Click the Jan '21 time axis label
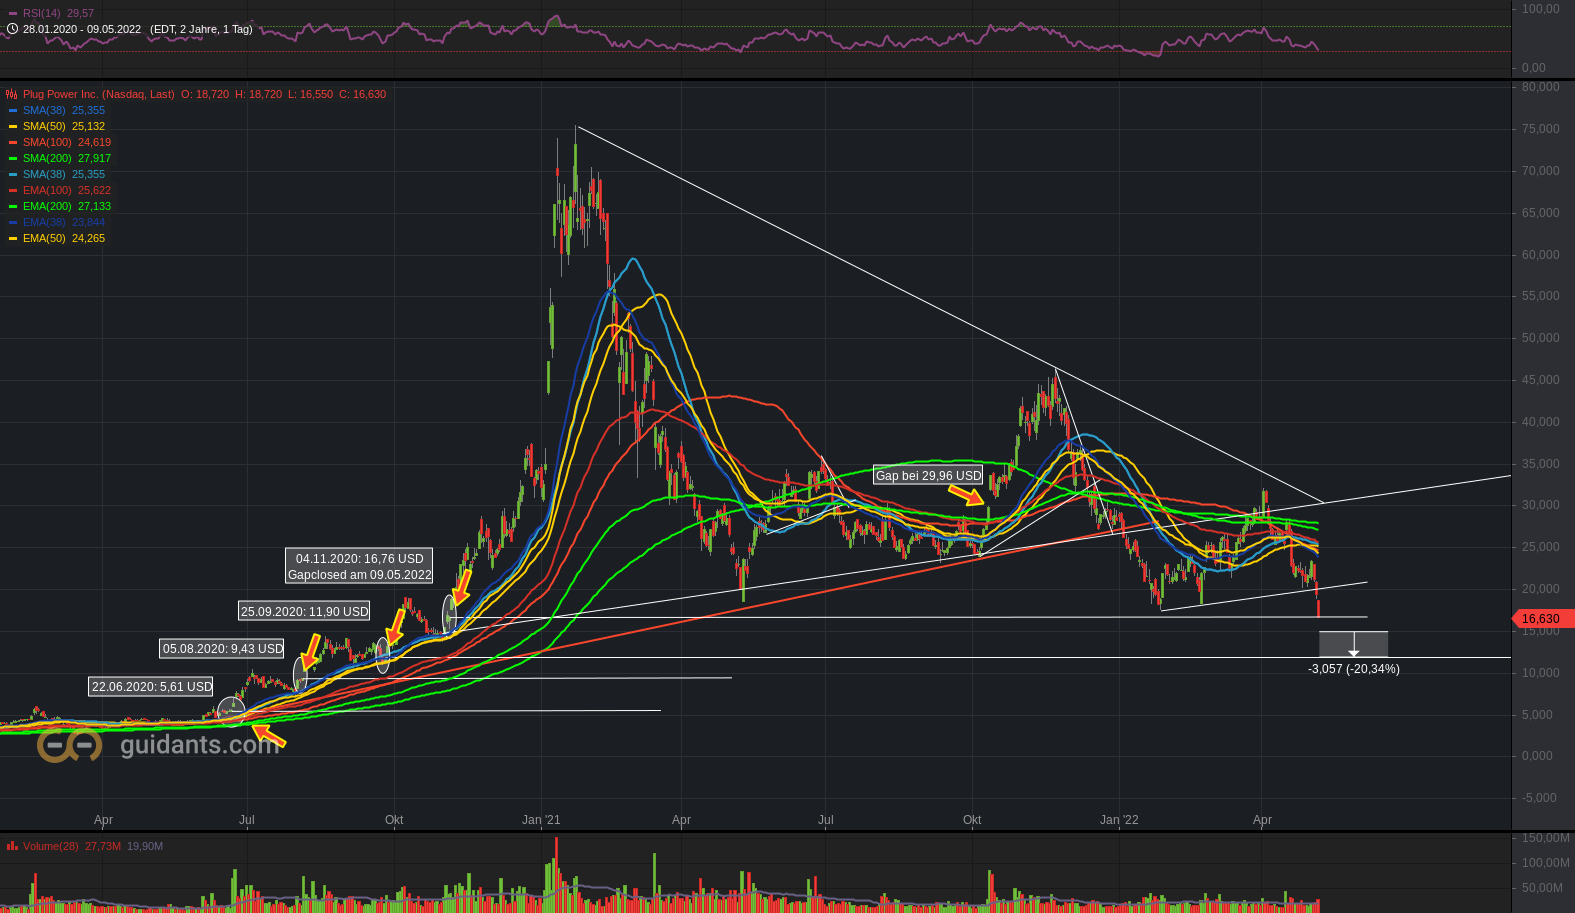1575x913 pixels. [x=541, y=820]
